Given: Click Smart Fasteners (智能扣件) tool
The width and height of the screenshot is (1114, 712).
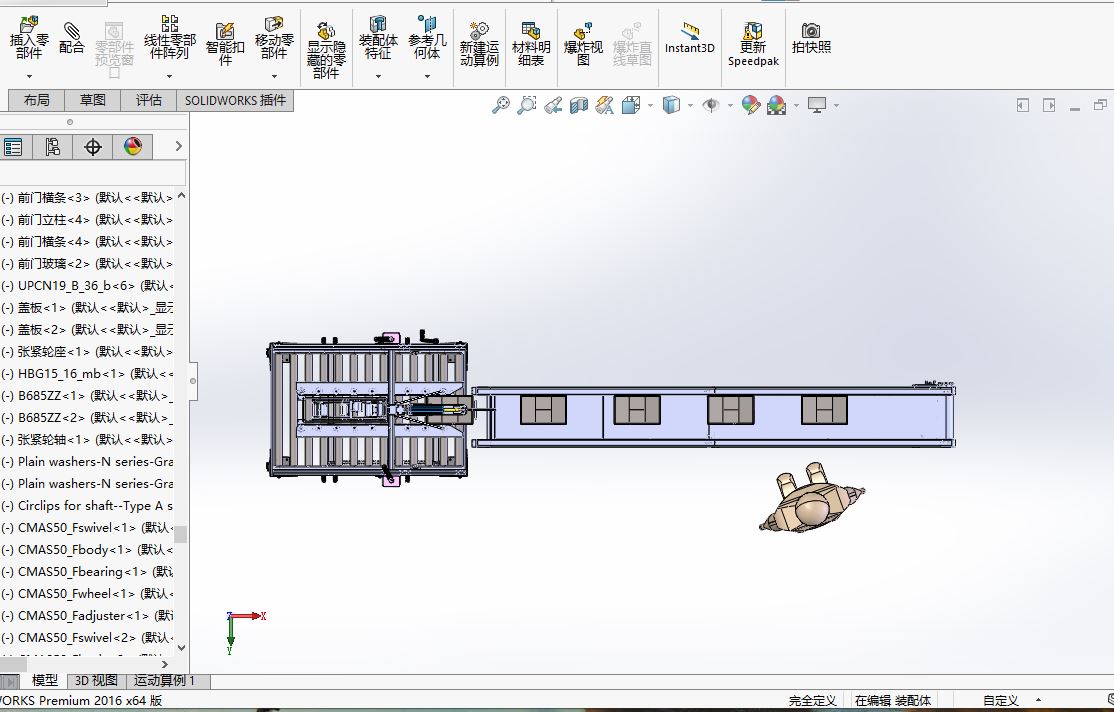Looking at the screenshot, I should (x=225, y=43).
